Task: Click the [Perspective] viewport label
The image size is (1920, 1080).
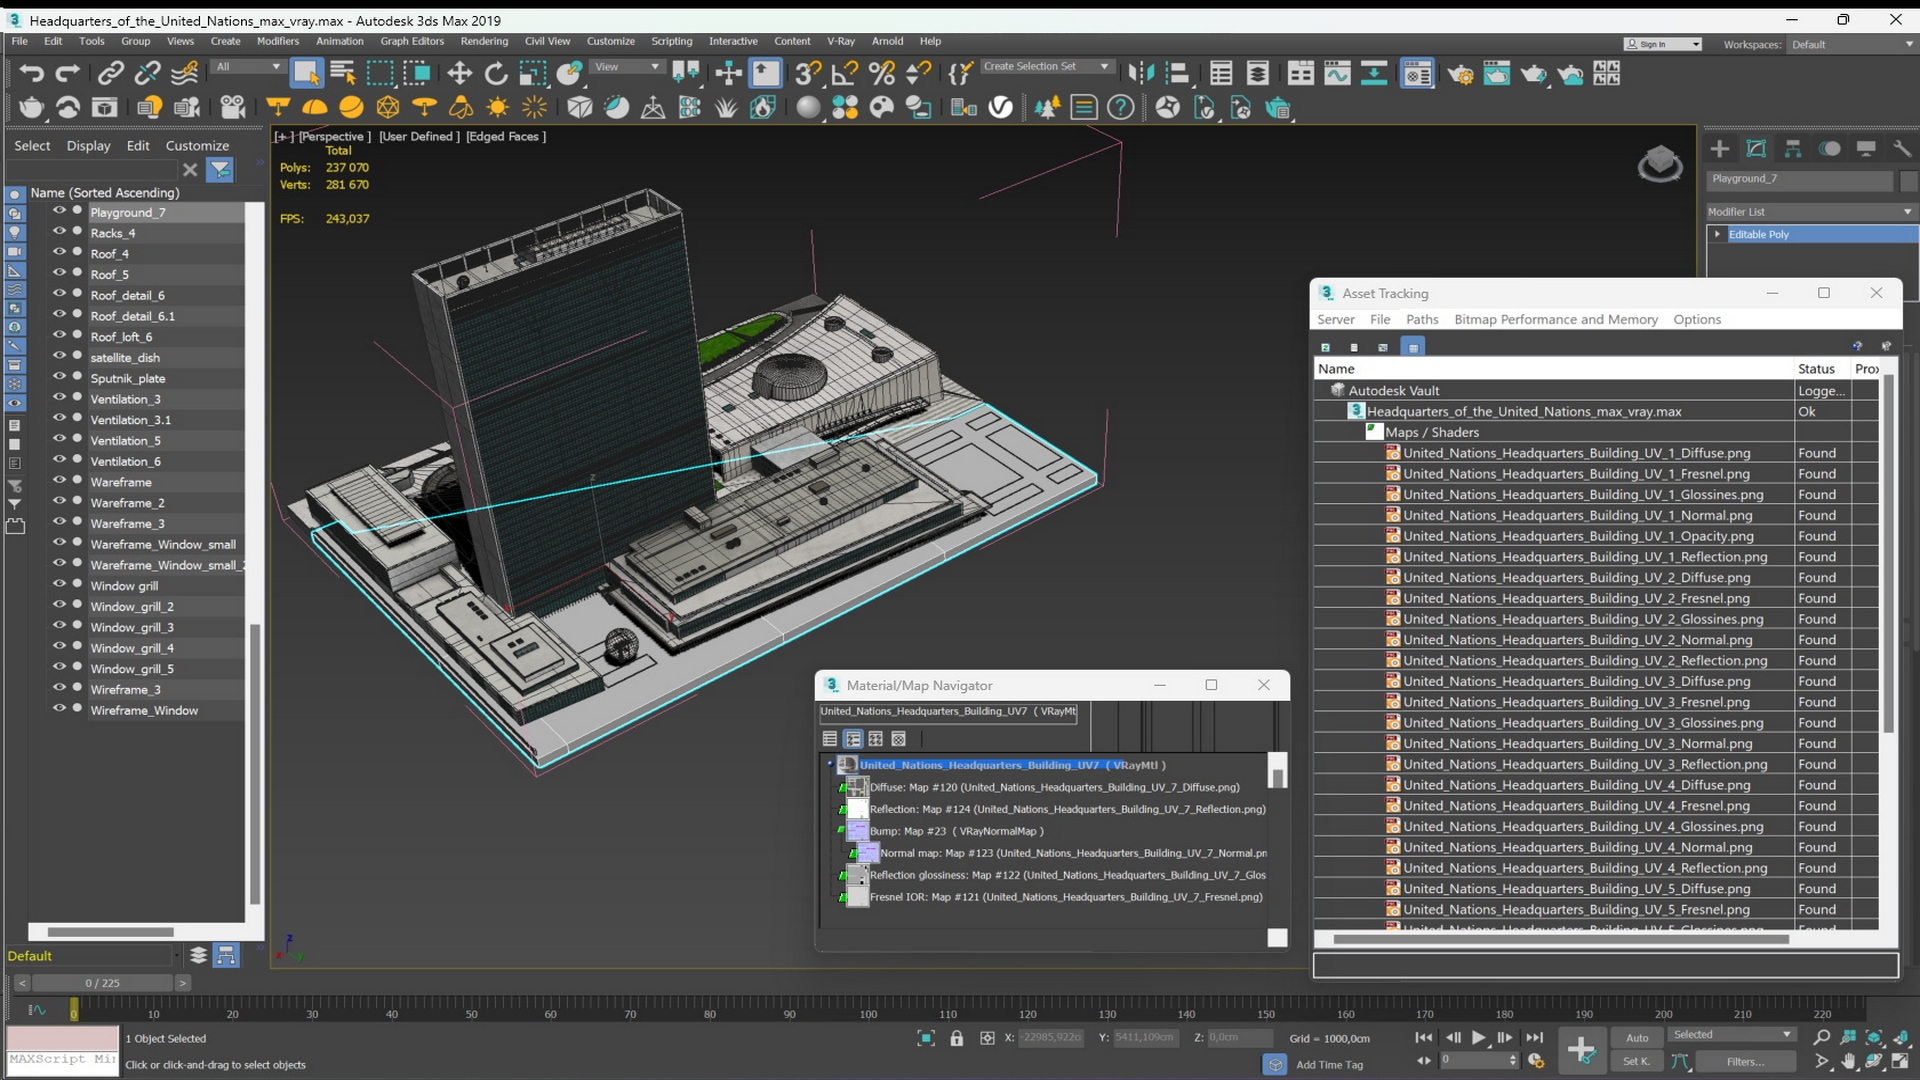Action: click(x=334, y=137)
